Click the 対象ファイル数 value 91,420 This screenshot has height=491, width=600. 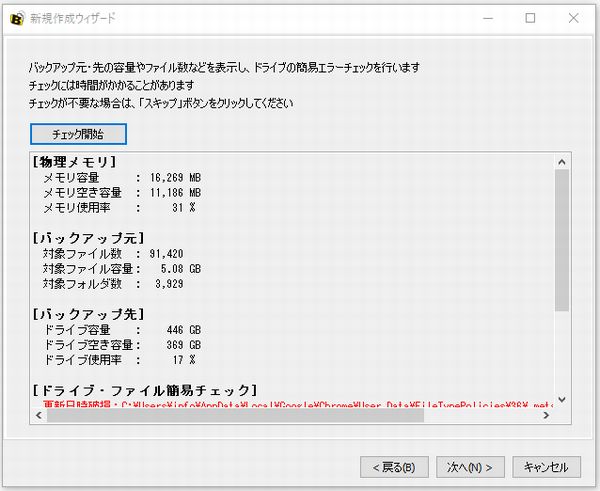pos(166,254)
